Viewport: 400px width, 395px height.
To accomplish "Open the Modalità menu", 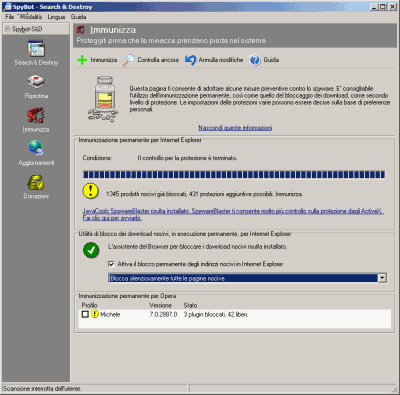I will [31, 17].
